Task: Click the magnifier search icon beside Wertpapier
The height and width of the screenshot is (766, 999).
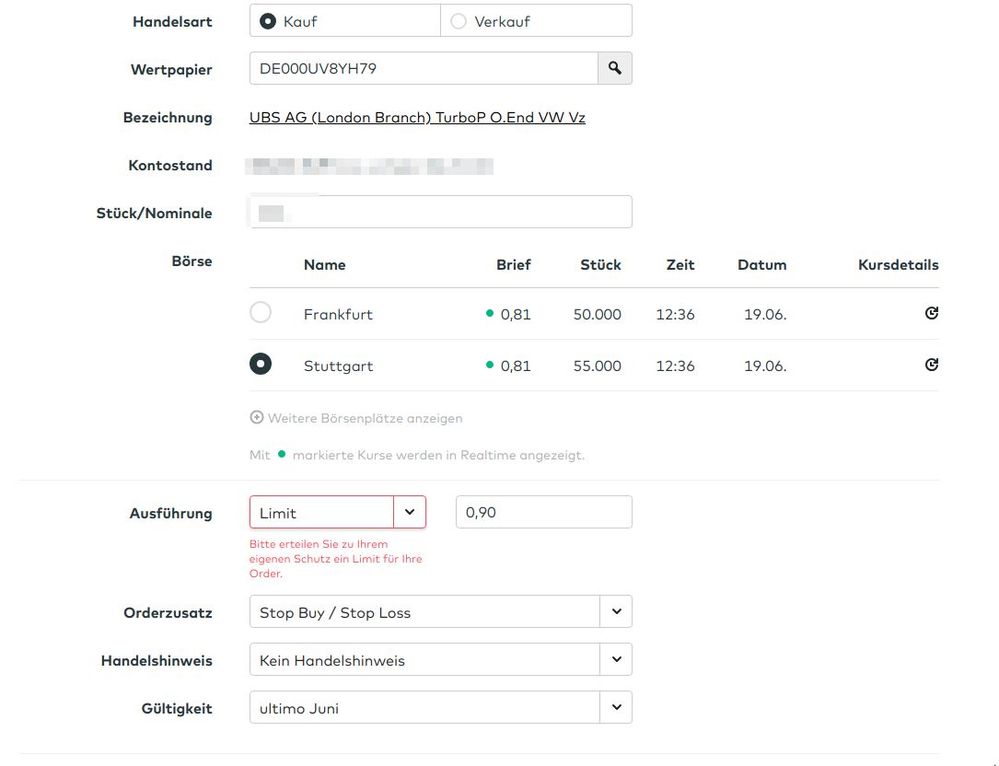Action: (615, 68)
